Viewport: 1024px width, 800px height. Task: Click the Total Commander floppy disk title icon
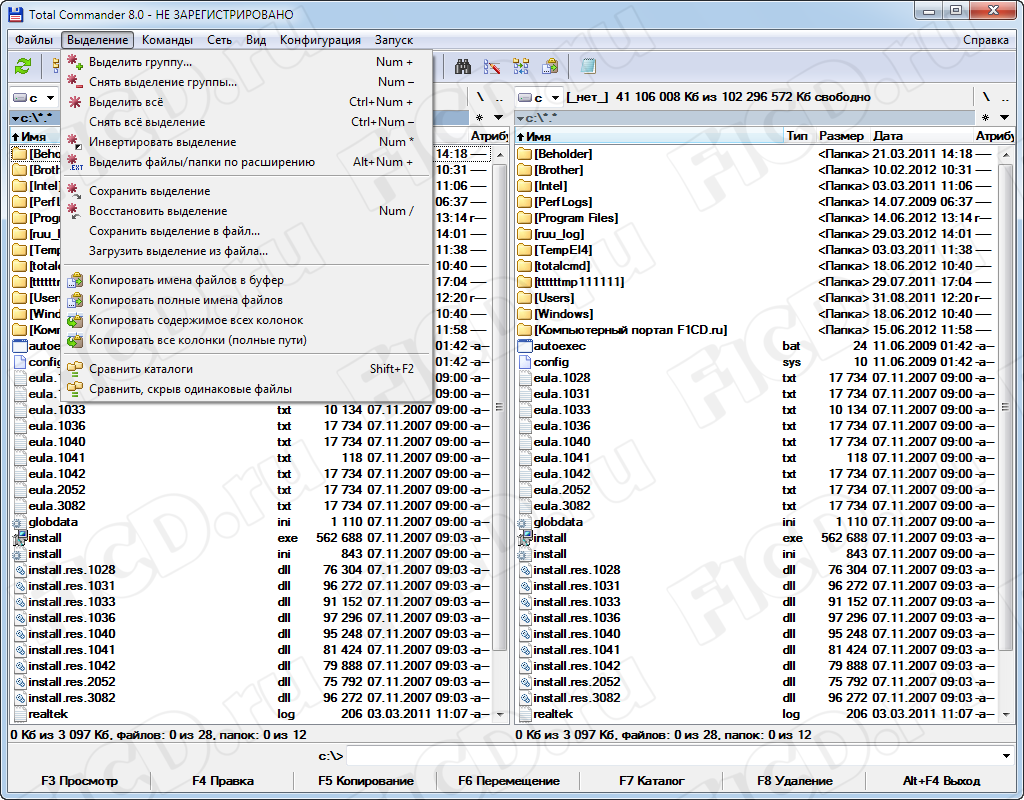point(16,14)
